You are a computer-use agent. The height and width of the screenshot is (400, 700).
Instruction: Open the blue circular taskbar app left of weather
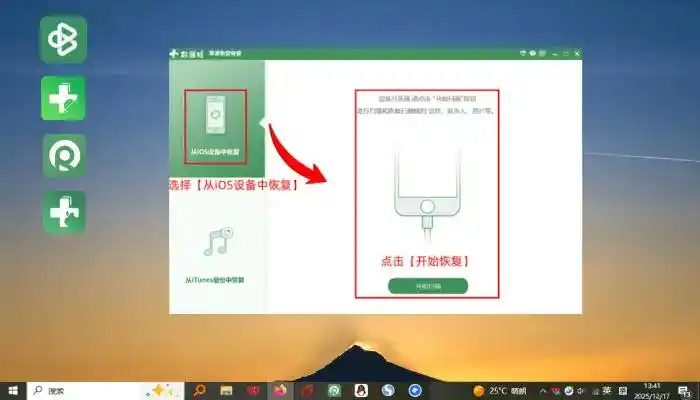coord(415,391)
